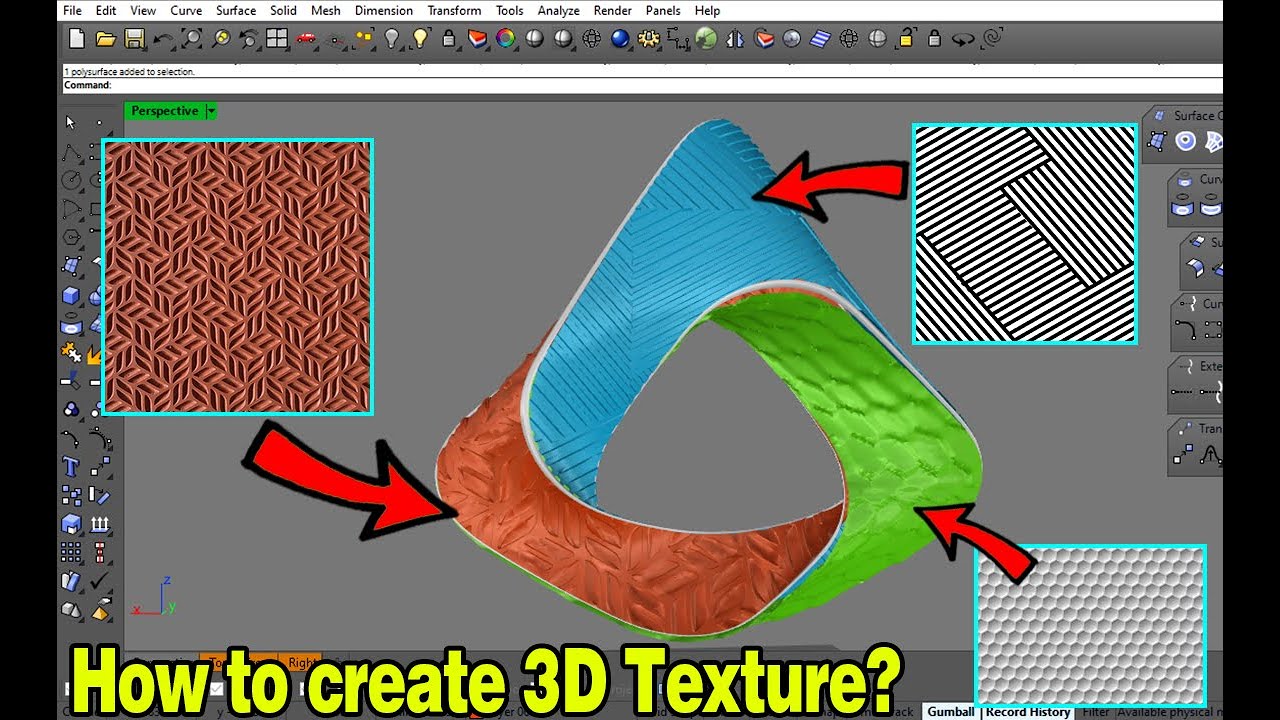Click the spiral icon in top toolbar
Screen dimensions: 1280x720
pos(993,39)
